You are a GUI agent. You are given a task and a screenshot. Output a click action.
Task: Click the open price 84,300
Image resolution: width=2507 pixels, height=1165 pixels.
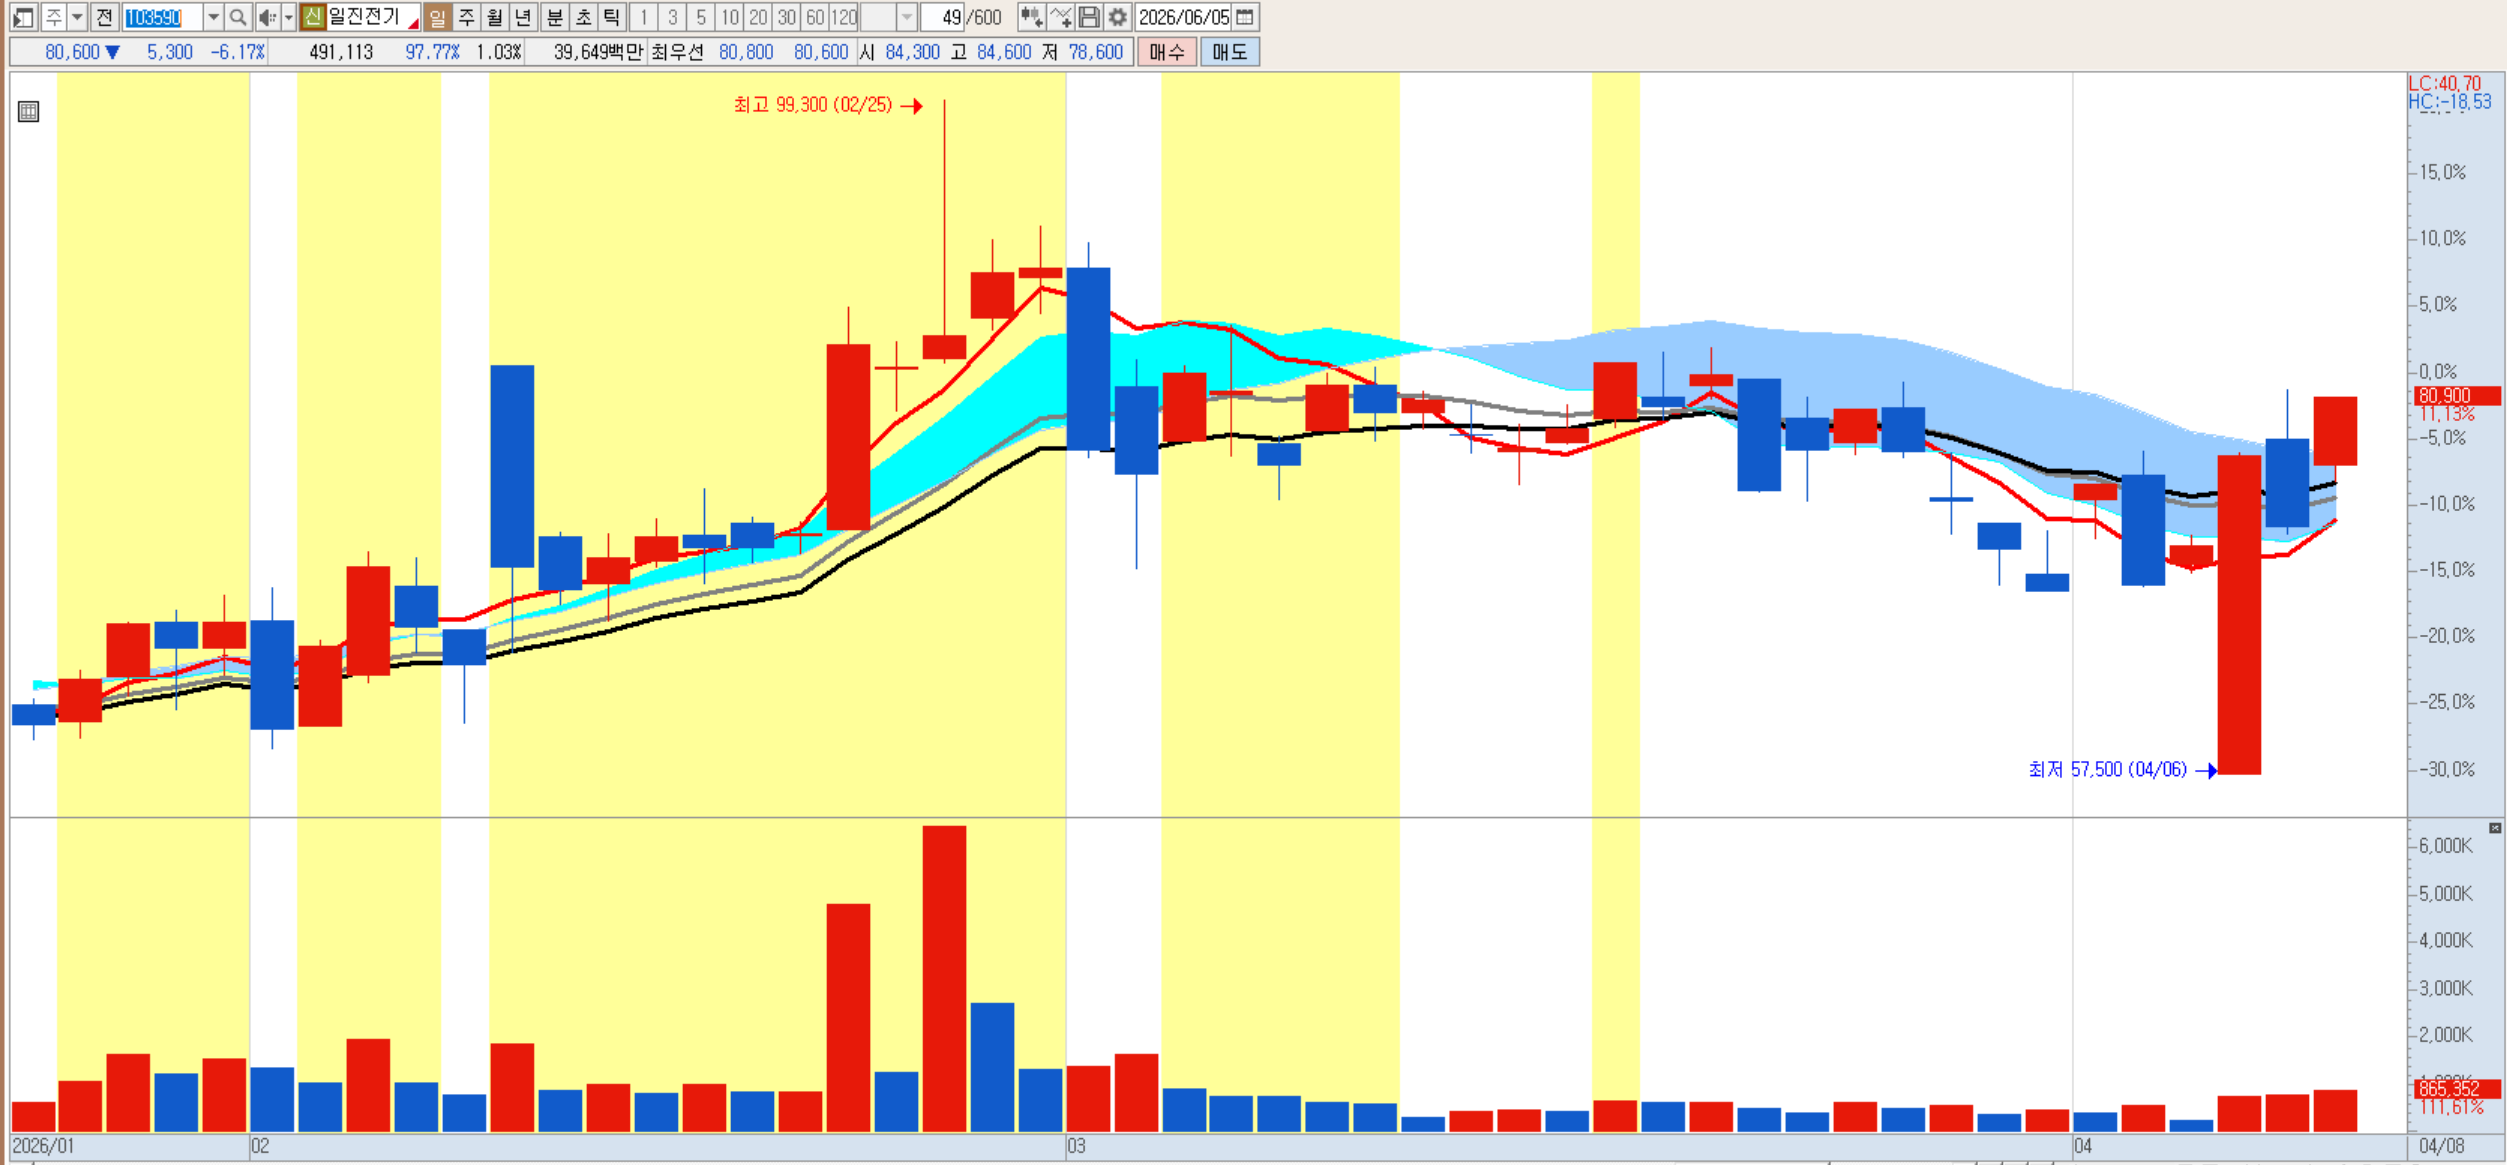pos(912,52)
